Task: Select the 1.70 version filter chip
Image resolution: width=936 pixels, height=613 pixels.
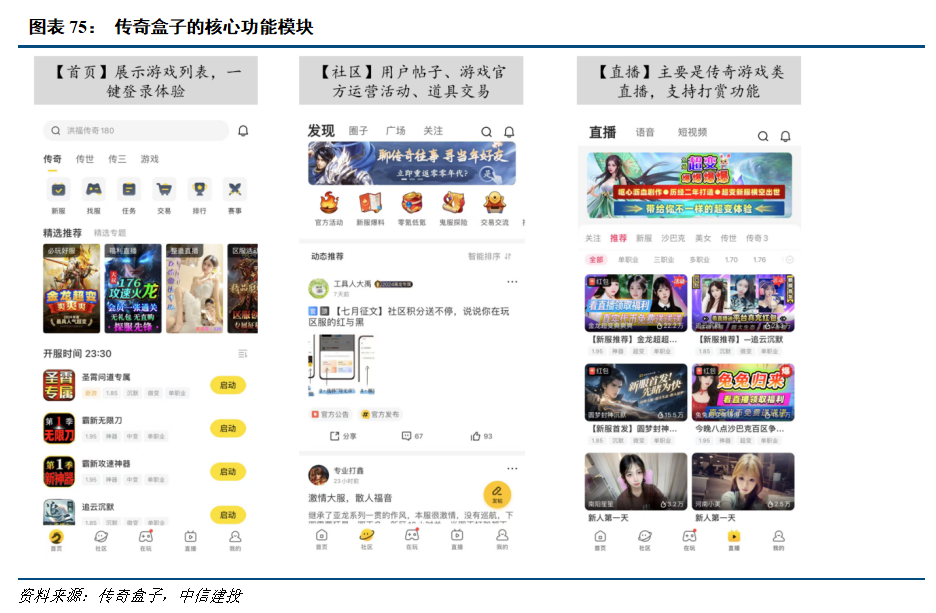Action: pos(731,260)
